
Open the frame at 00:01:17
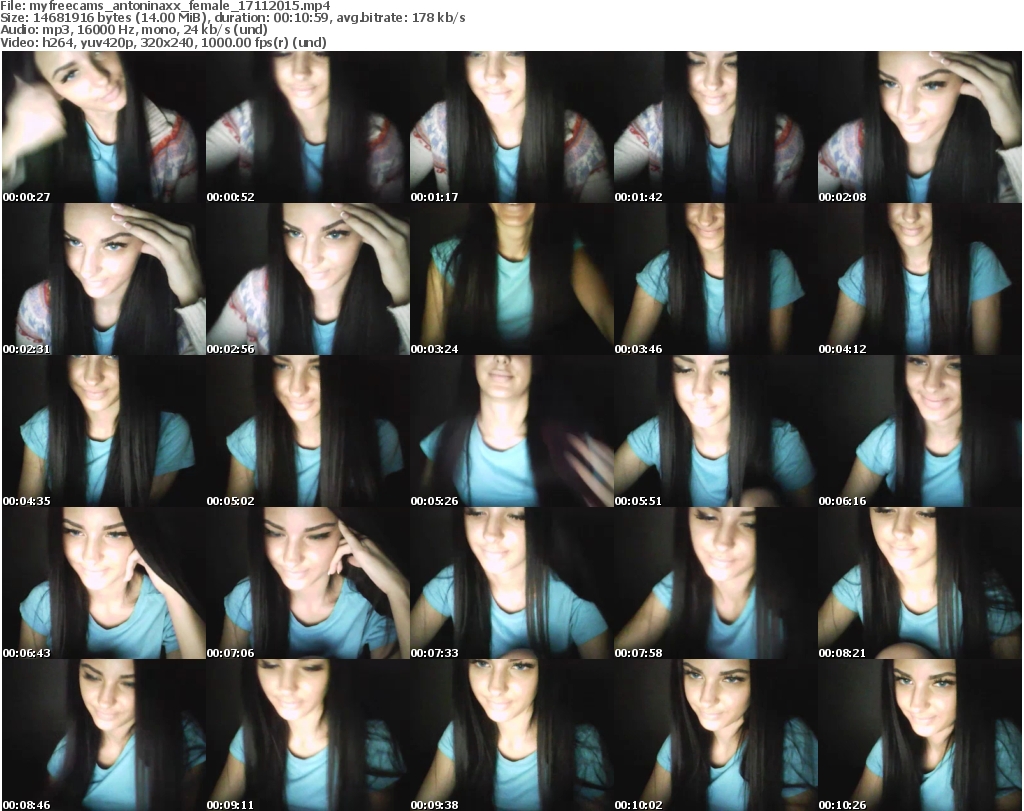pos(511,127)
